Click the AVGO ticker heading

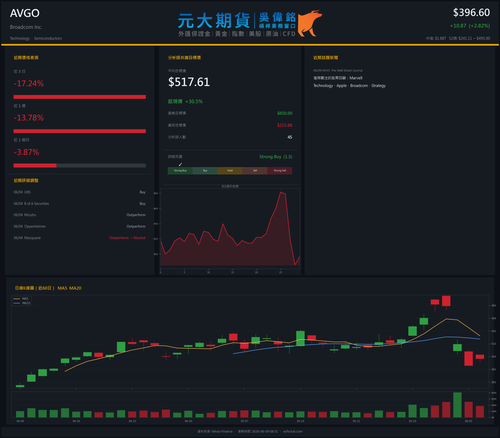[25, 13]
